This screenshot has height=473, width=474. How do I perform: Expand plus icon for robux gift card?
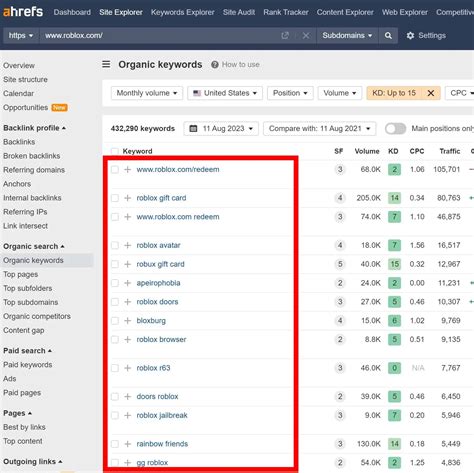(x=127, y=264)
